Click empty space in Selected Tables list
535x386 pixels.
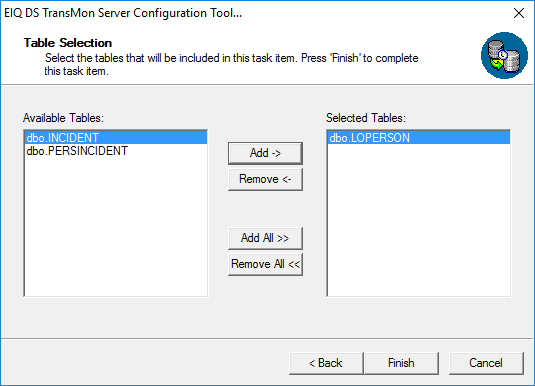(419, 218)
